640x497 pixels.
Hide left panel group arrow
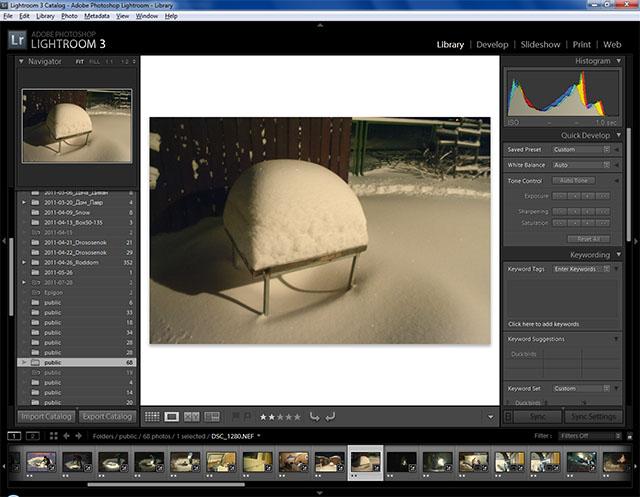pos(4,241)
